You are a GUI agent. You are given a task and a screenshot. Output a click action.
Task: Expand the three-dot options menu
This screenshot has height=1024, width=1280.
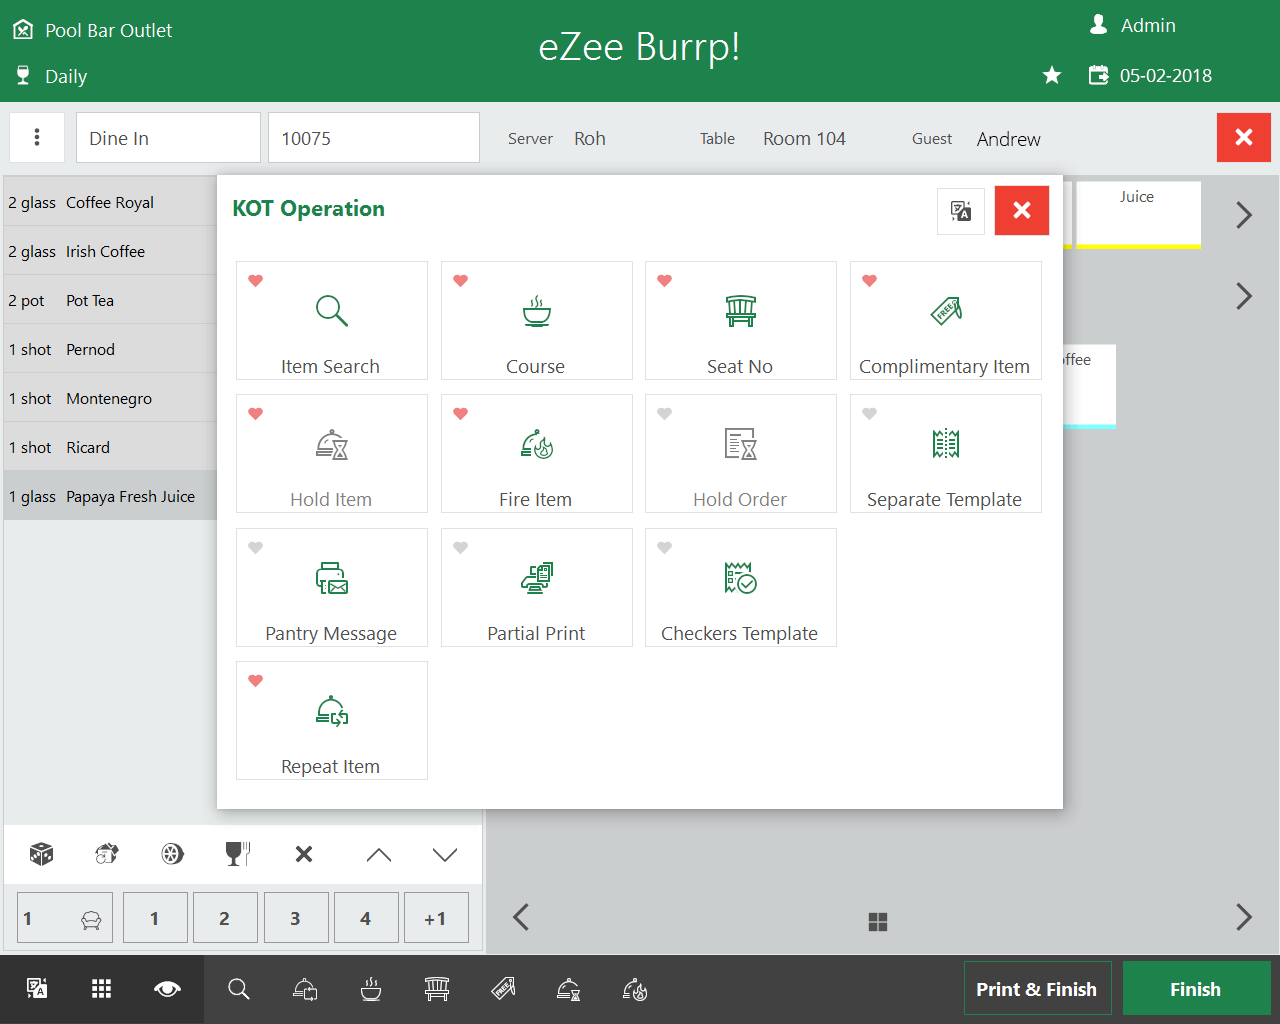(37, 137)
